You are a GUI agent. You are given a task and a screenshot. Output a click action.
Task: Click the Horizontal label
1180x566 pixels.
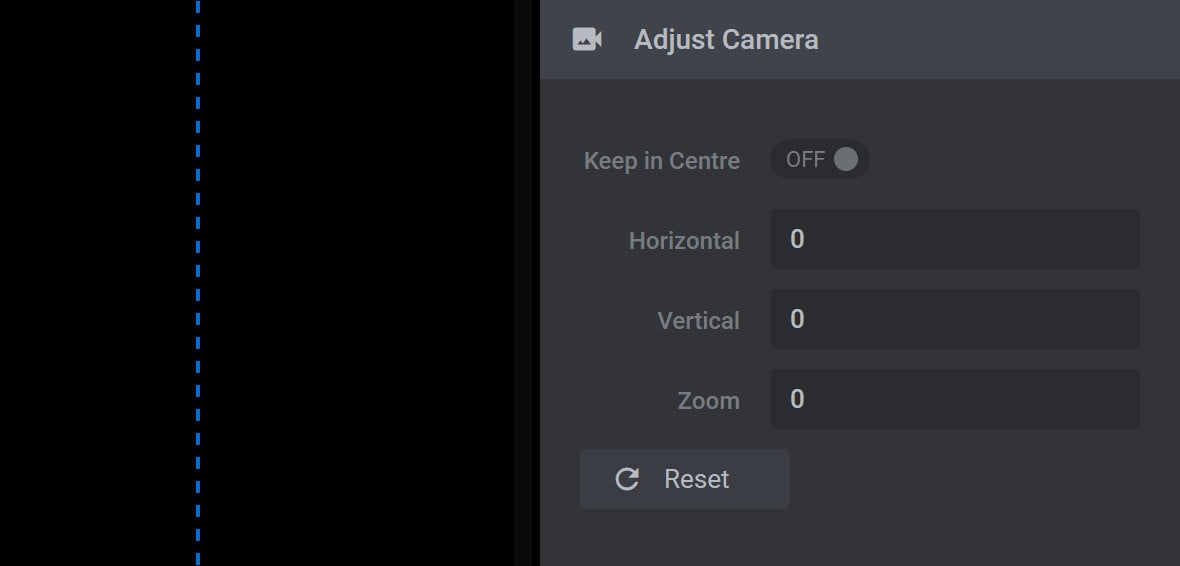coord(684,241)
